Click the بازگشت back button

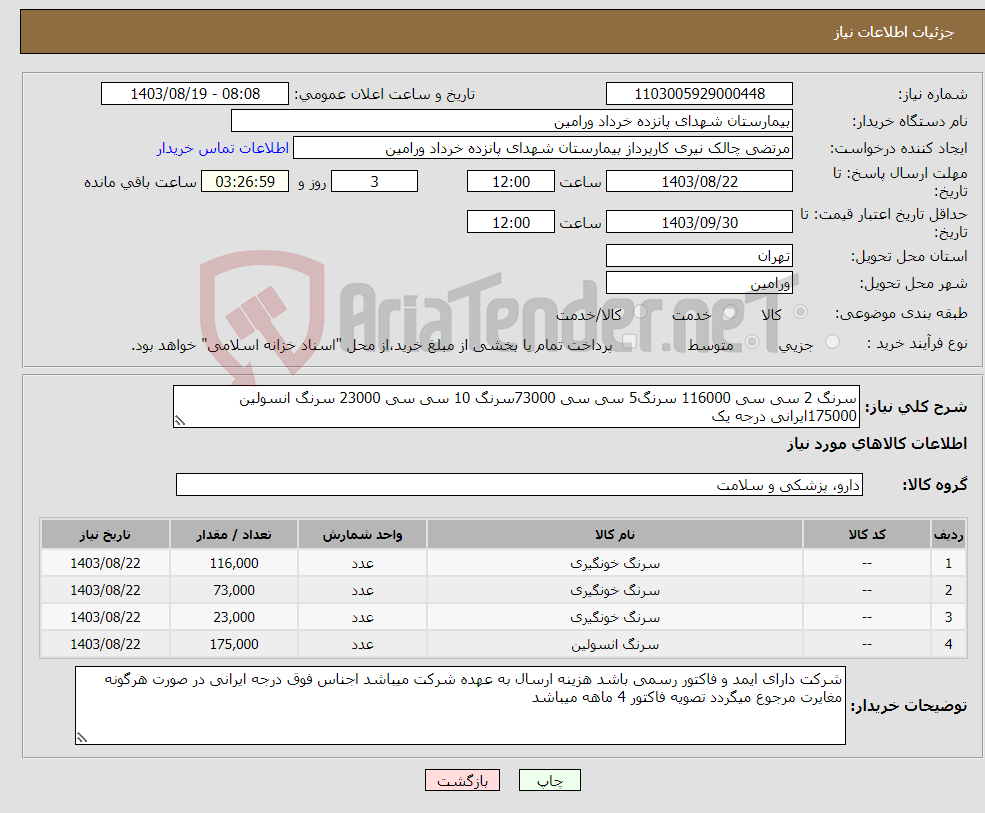pos(462,780)
